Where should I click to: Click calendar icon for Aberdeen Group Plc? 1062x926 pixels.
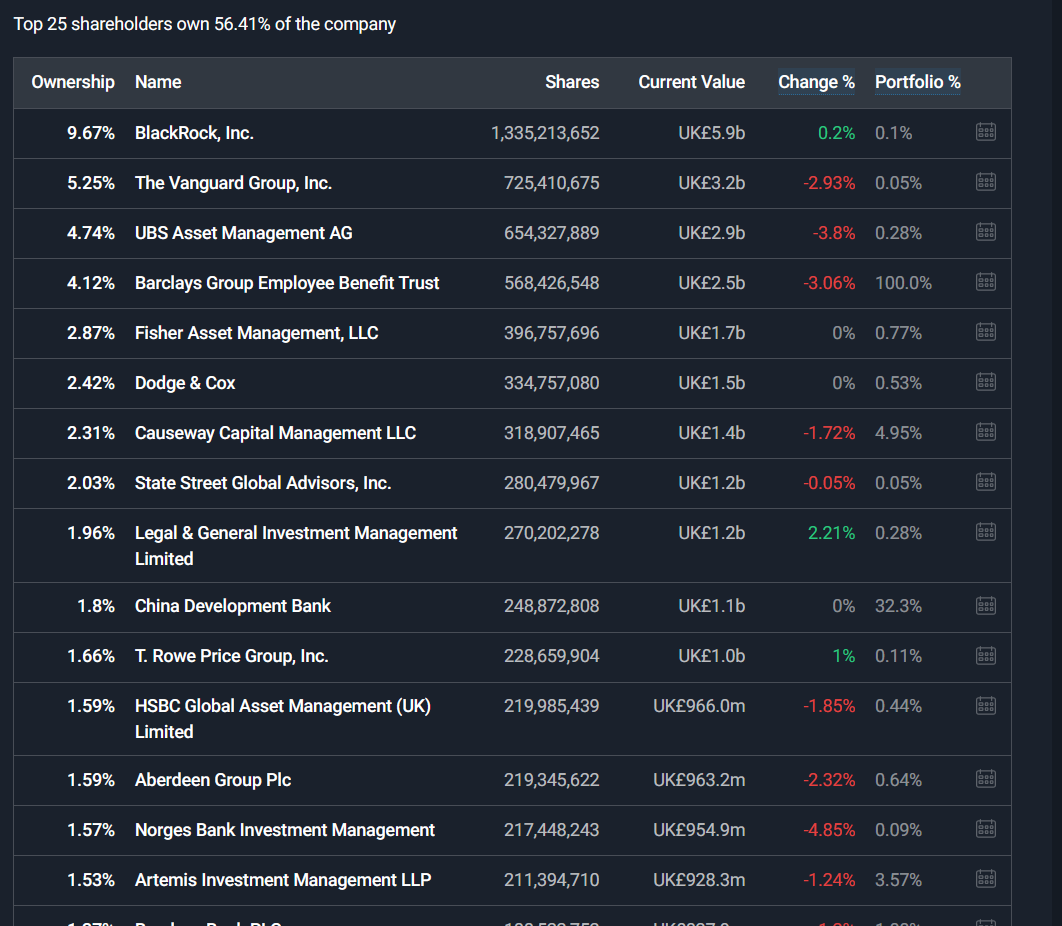(985, 779)
